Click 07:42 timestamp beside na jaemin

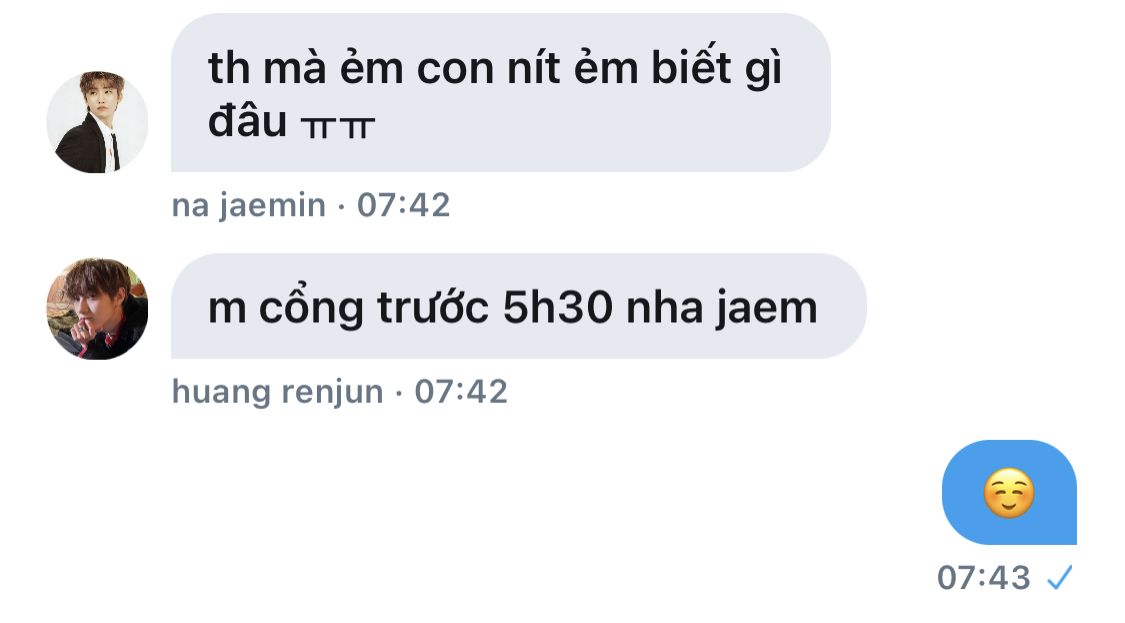pyautogui.click(x=403, y=205)
